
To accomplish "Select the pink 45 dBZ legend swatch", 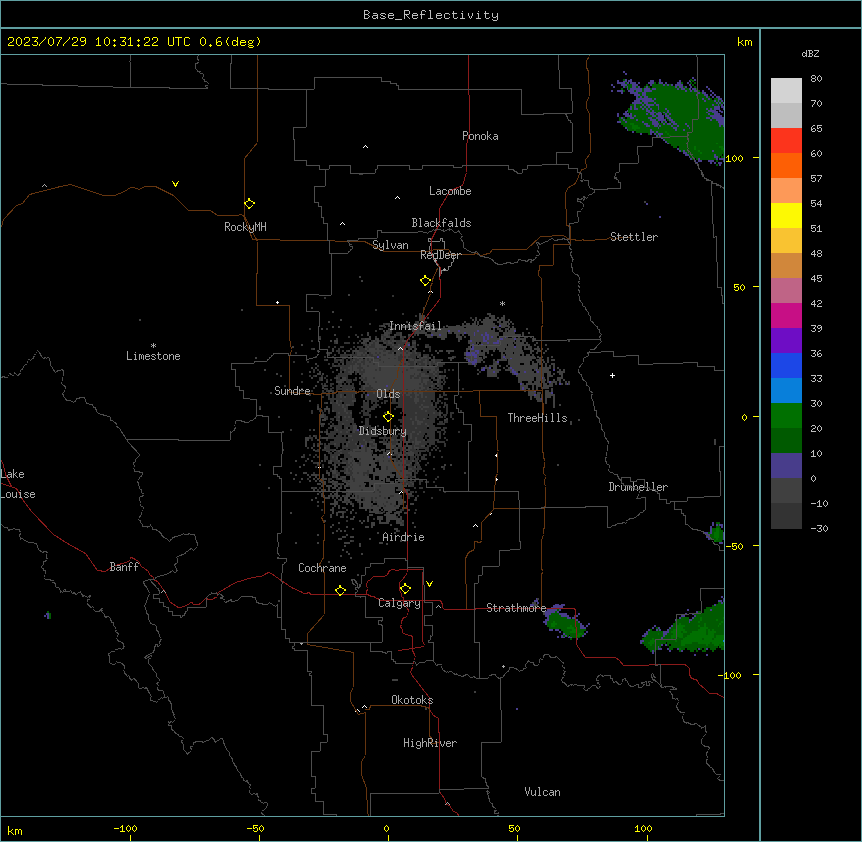I will (786, 290).
